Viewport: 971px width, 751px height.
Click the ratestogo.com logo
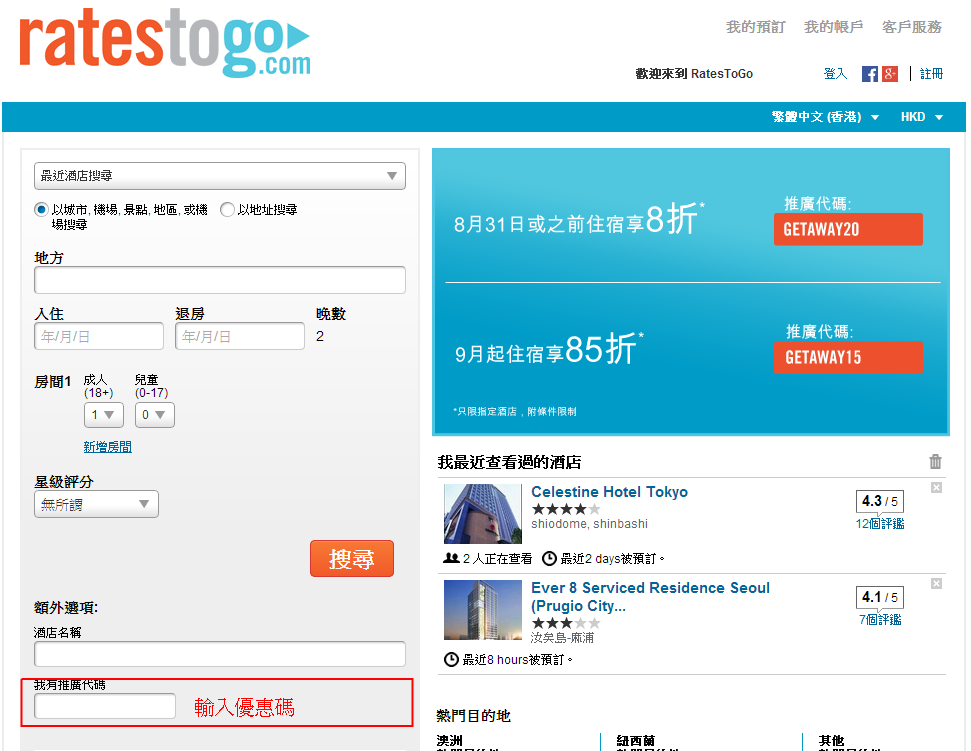click(x=165, y=43)
